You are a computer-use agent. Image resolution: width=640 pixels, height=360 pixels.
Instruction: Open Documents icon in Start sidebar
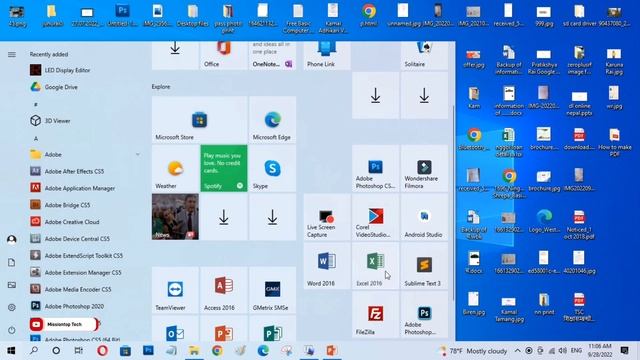11,262
